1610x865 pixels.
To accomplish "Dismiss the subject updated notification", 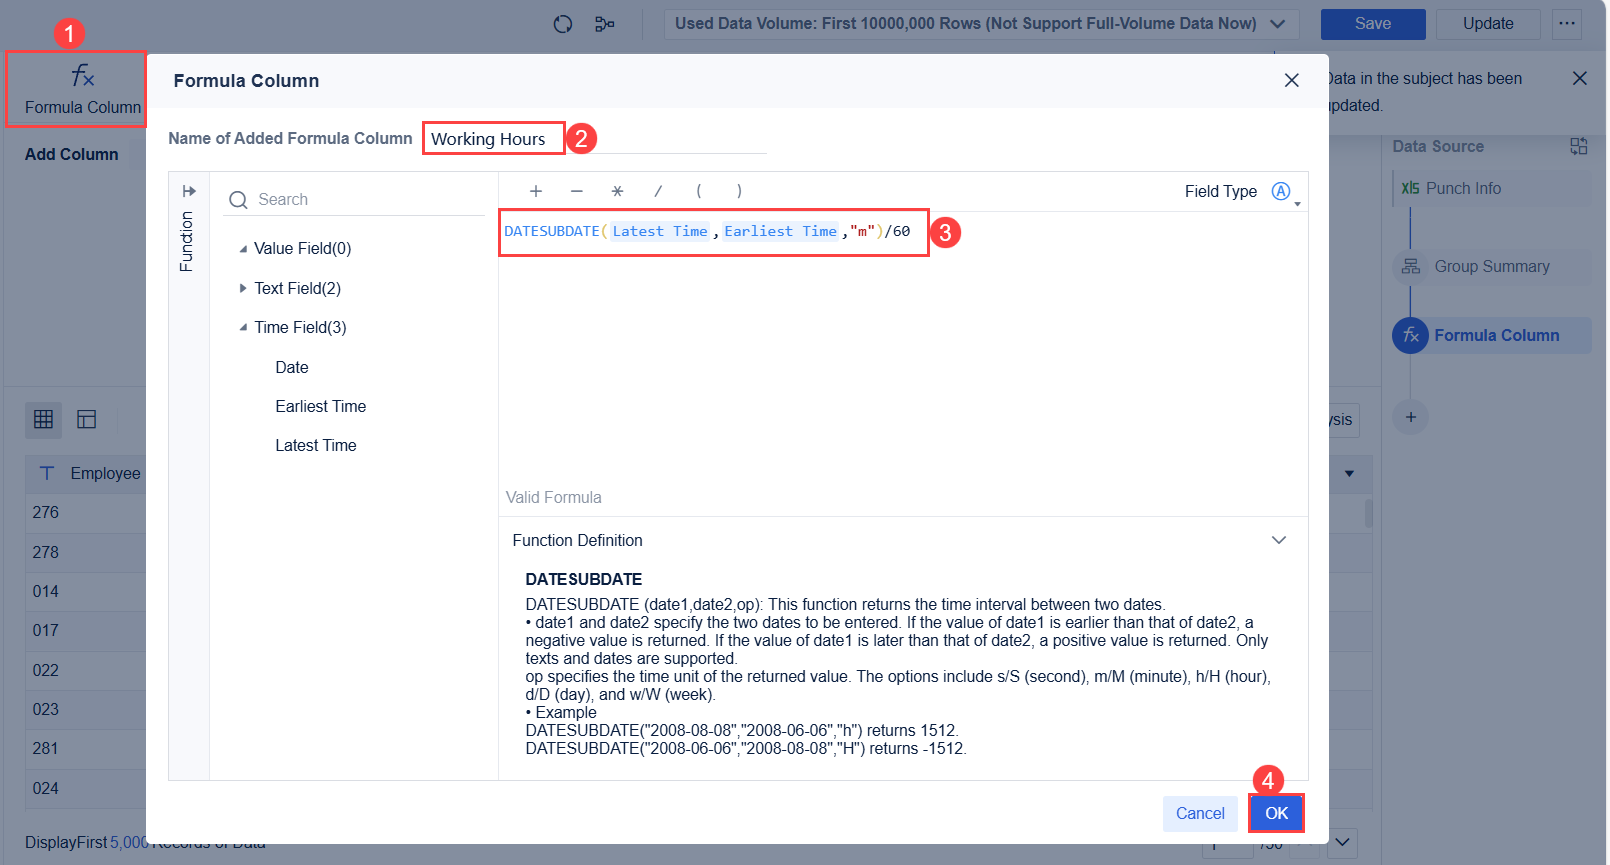I will pos(1580,78).
